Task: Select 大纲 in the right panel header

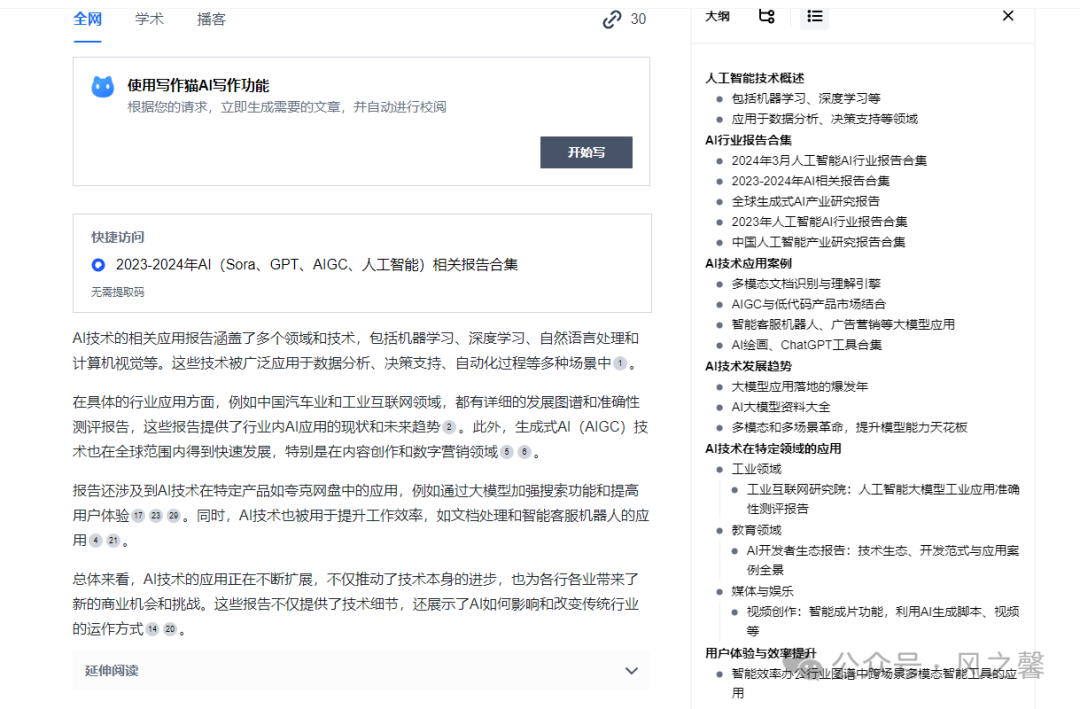Action: coord(717,16)
